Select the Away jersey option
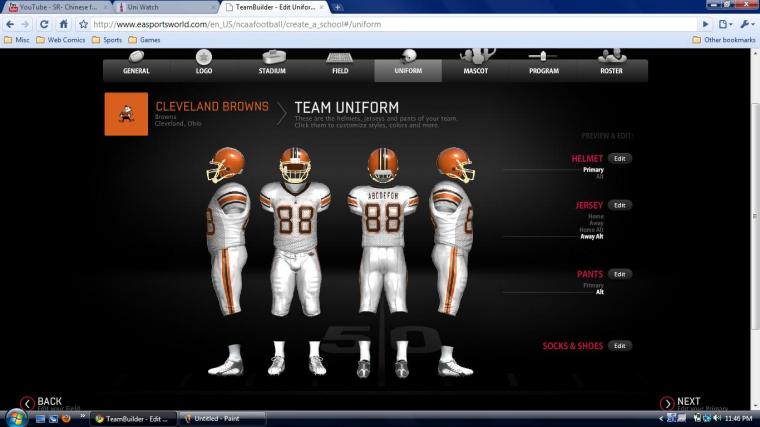Viewport: 760px width, 427px height. (596, 223)
